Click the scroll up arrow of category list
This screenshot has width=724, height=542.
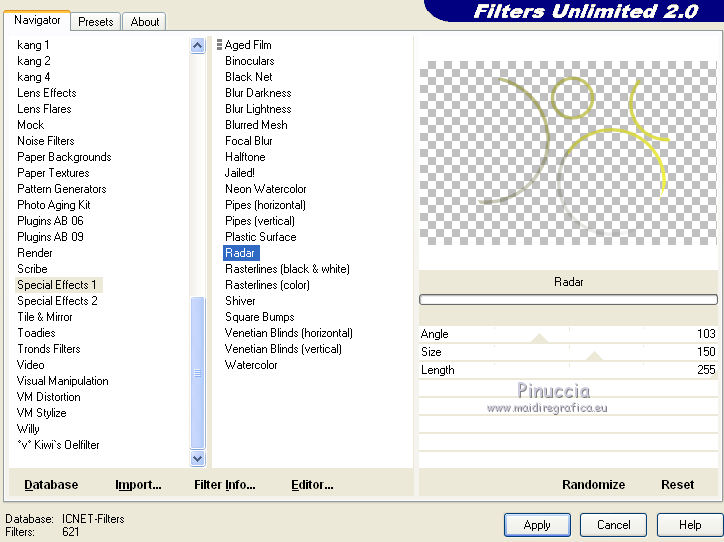[197, 45]
